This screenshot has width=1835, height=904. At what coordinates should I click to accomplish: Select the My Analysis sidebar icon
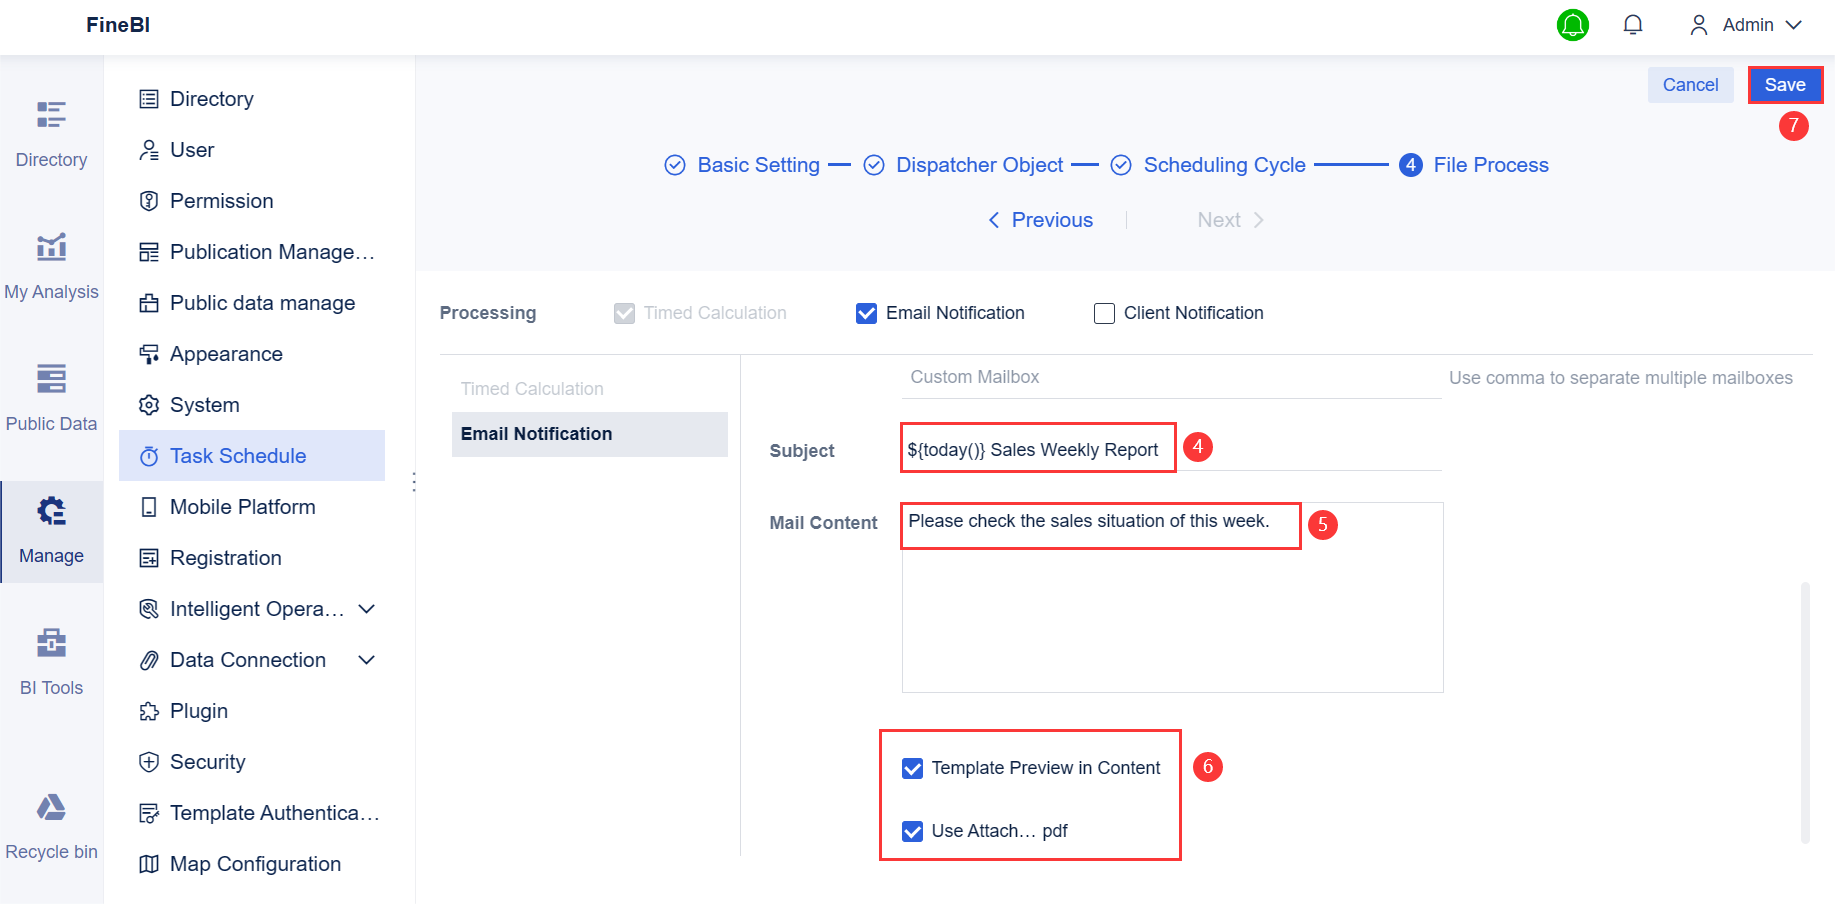click(51, 247)
